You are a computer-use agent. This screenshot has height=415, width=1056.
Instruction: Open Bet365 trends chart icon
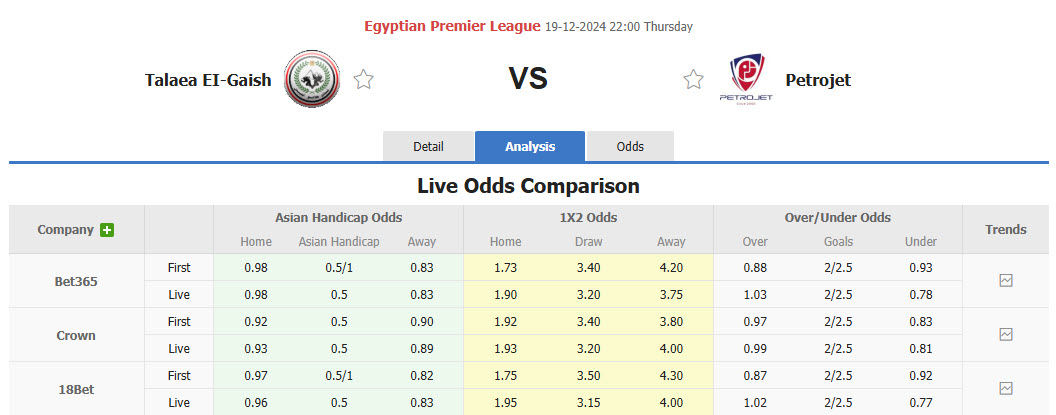1006,281
